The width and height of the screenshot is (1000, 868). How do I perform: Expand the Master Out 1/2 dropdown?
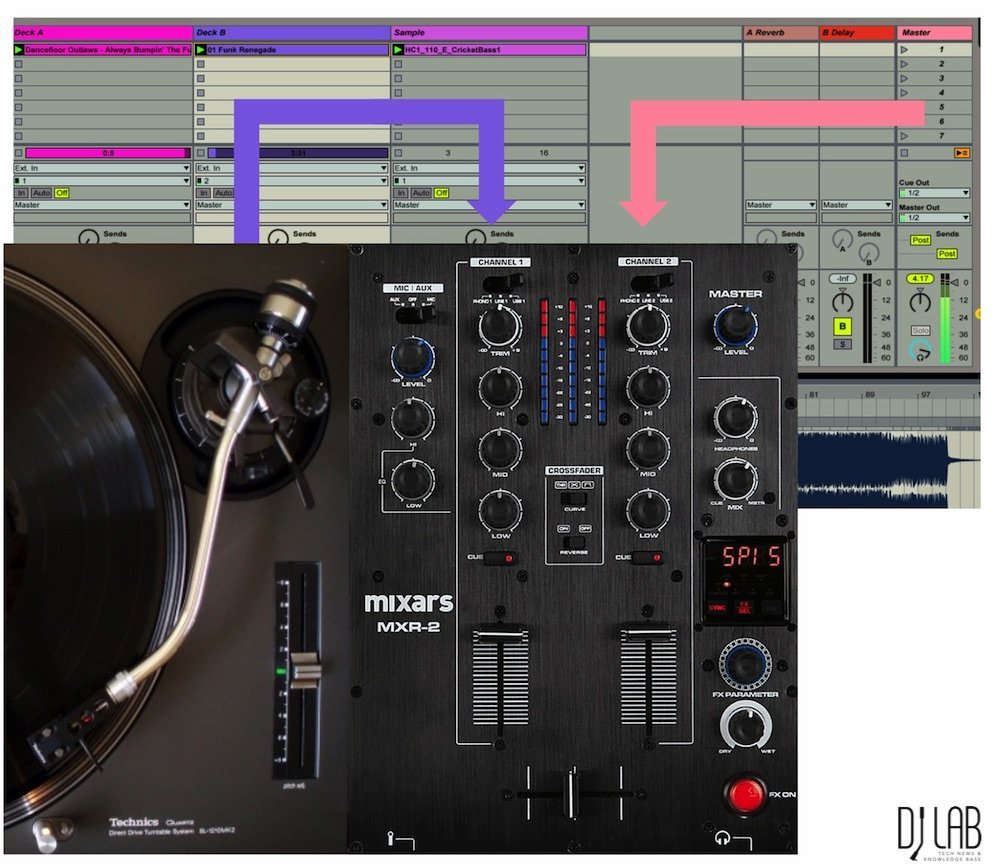934,218
